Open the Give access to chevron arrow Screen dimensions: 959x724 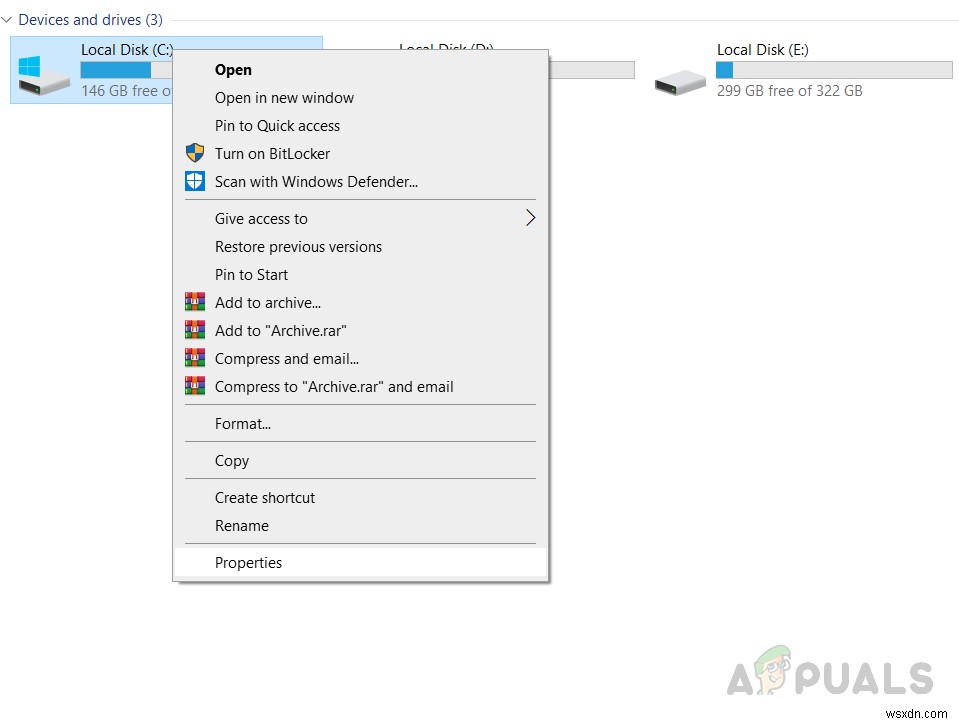coord(530,217)
